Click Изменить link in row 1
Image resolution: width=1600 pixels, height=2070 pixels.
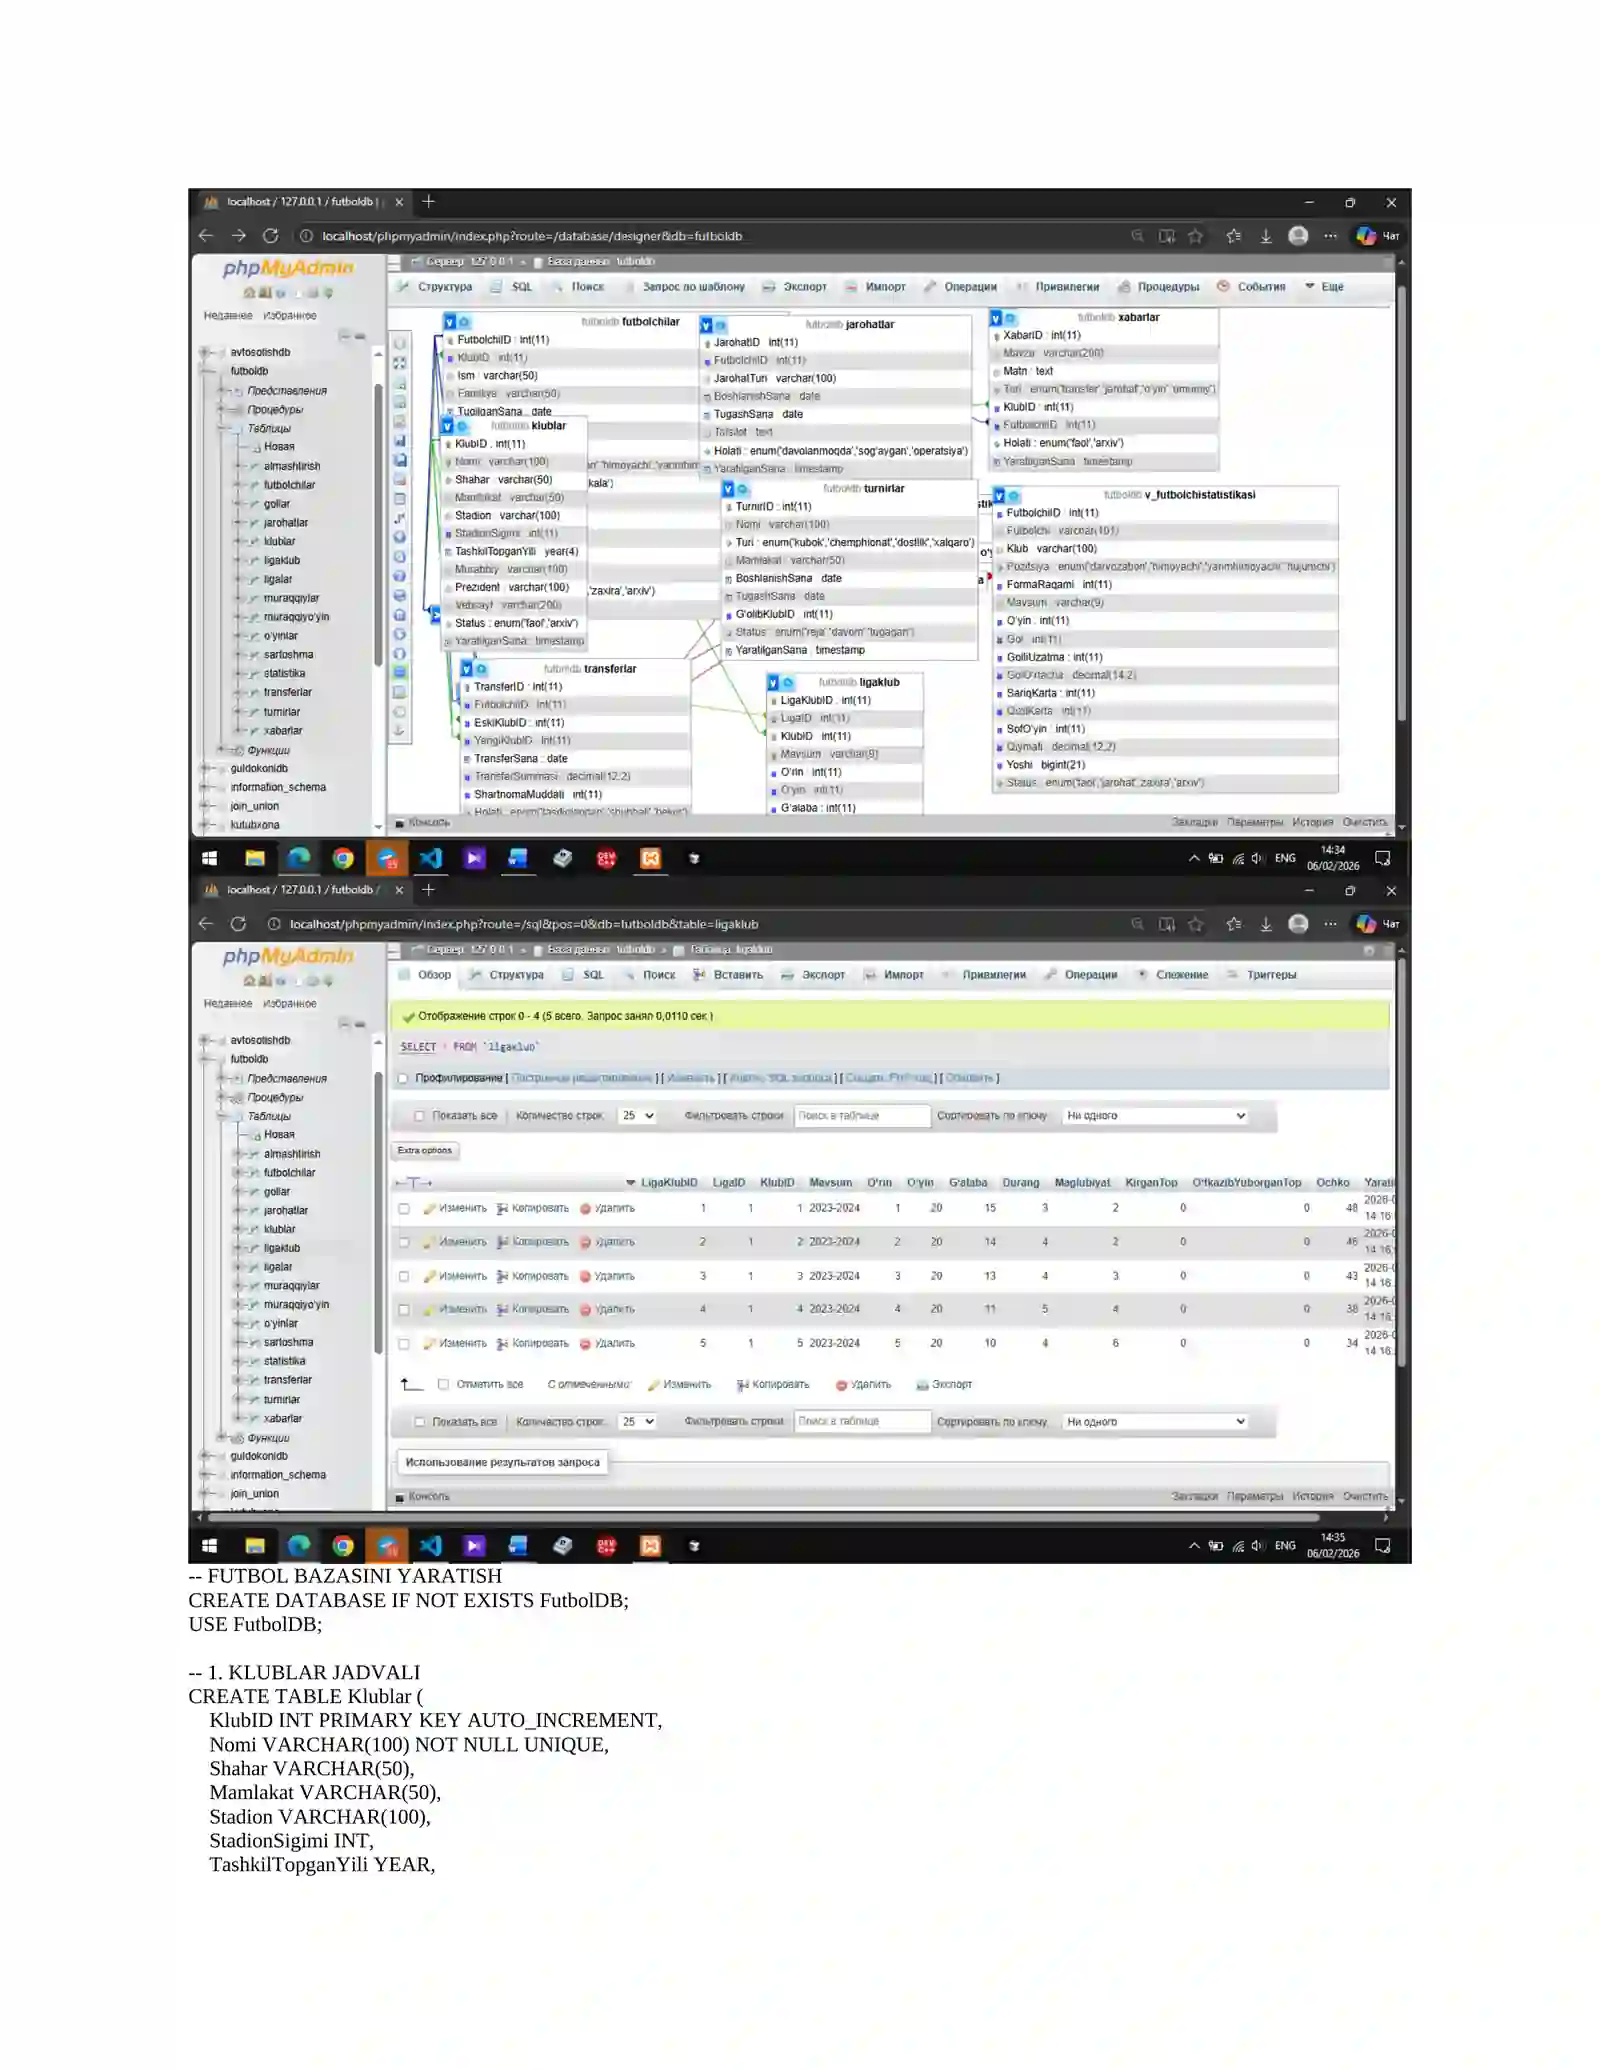pos(455,1209)
